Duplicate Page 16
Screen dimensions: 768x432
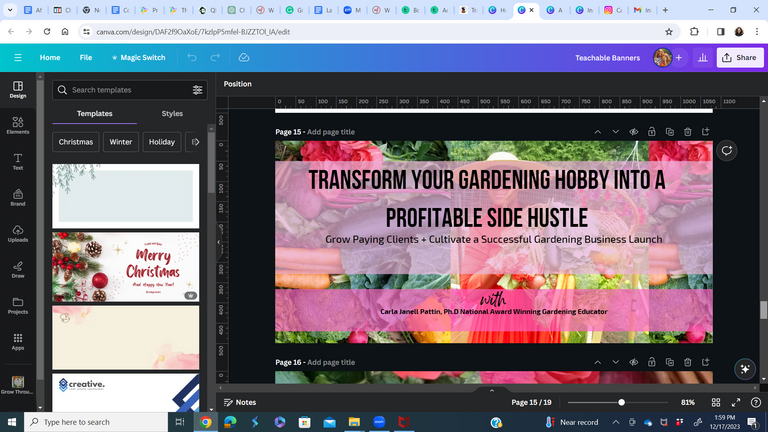click(670, 362)
